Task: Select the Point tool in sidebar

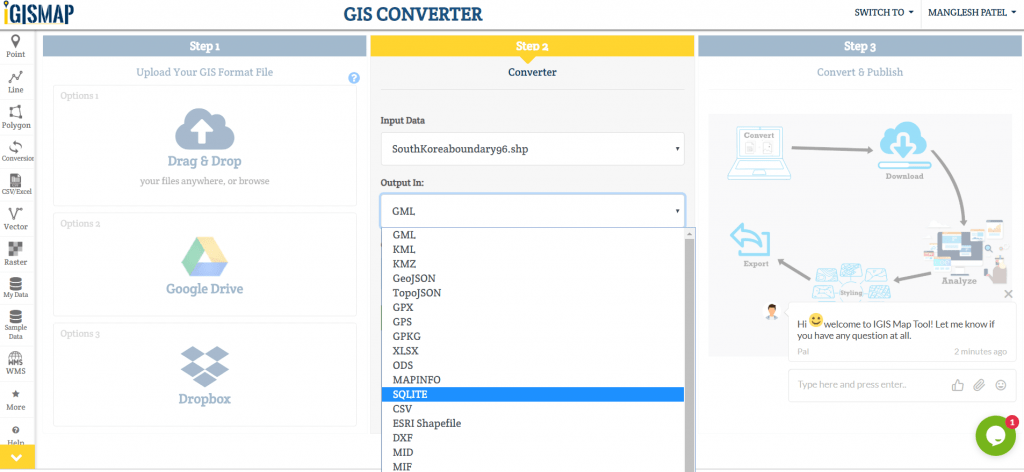Action: click(16, 46)
